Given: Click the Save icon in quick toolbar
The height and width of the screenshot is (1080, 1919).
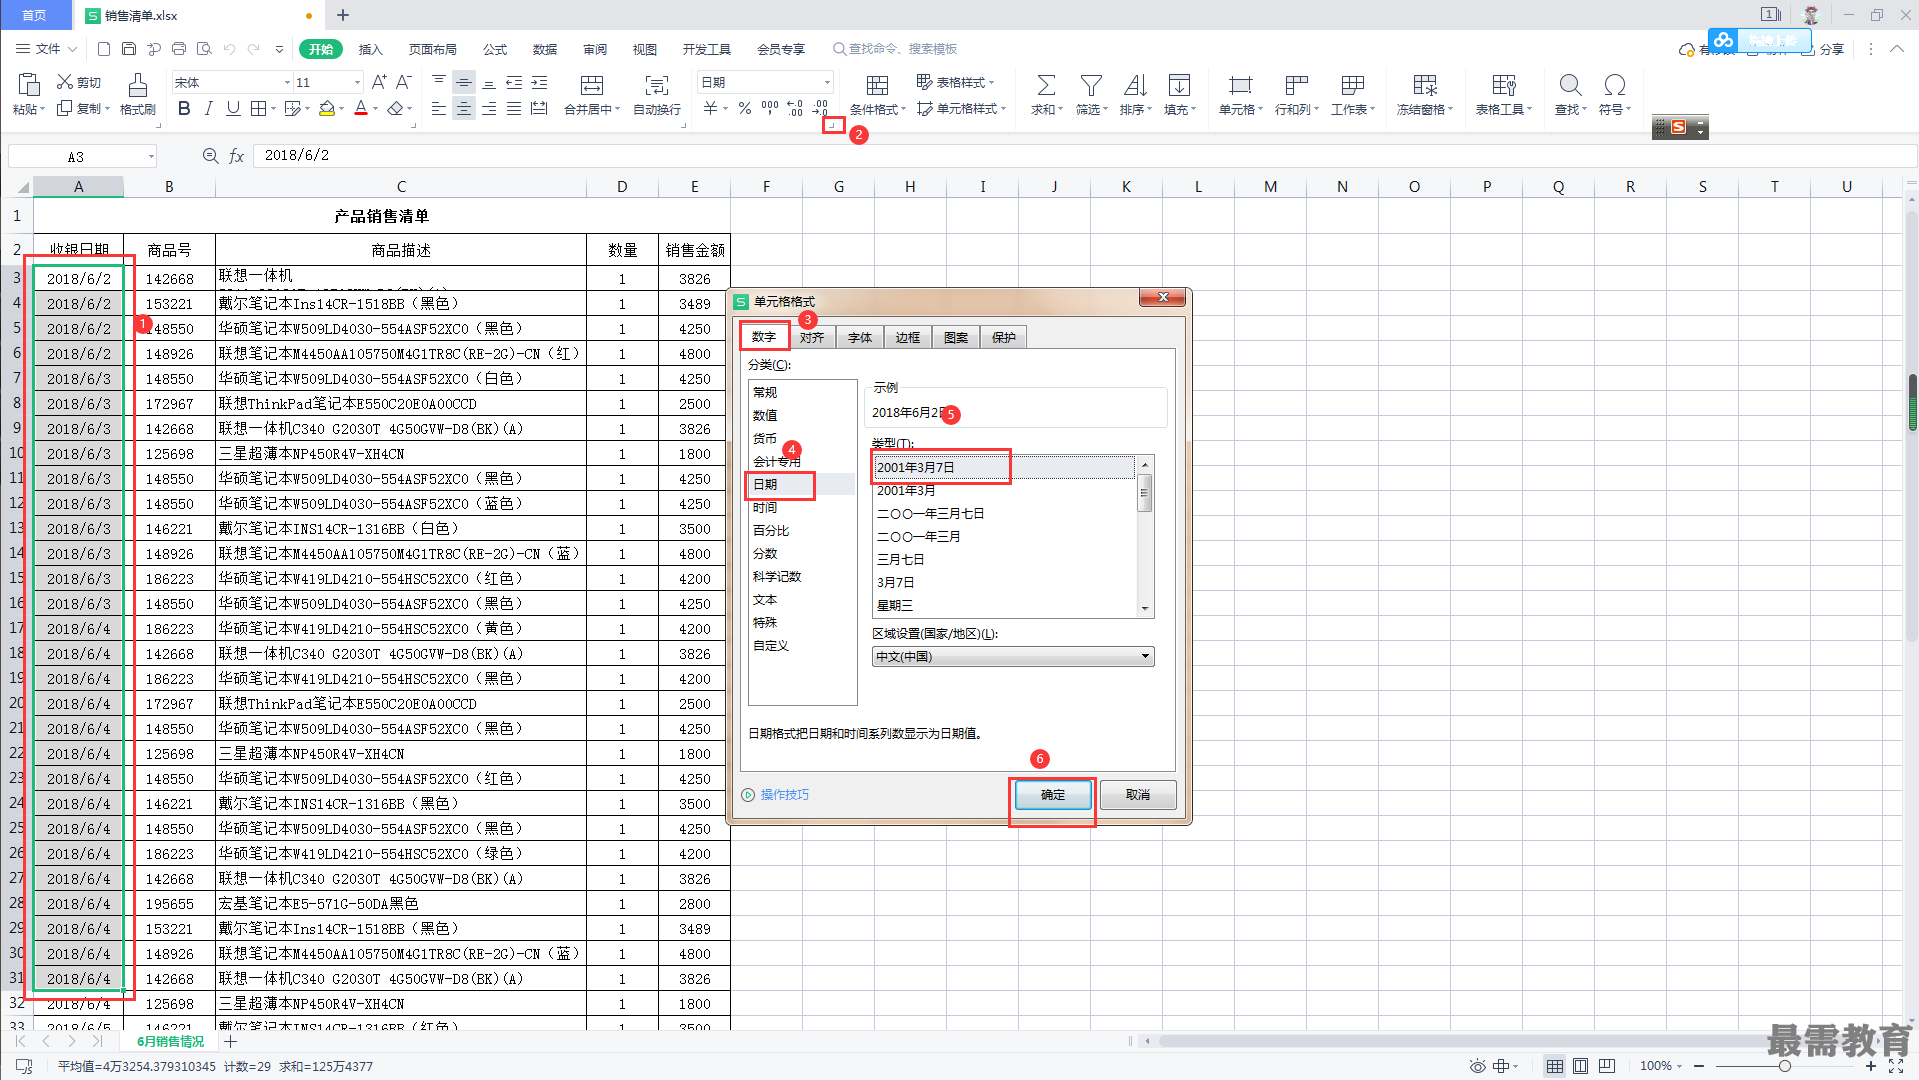Looking at the screenshot, I should click(129, 49).
